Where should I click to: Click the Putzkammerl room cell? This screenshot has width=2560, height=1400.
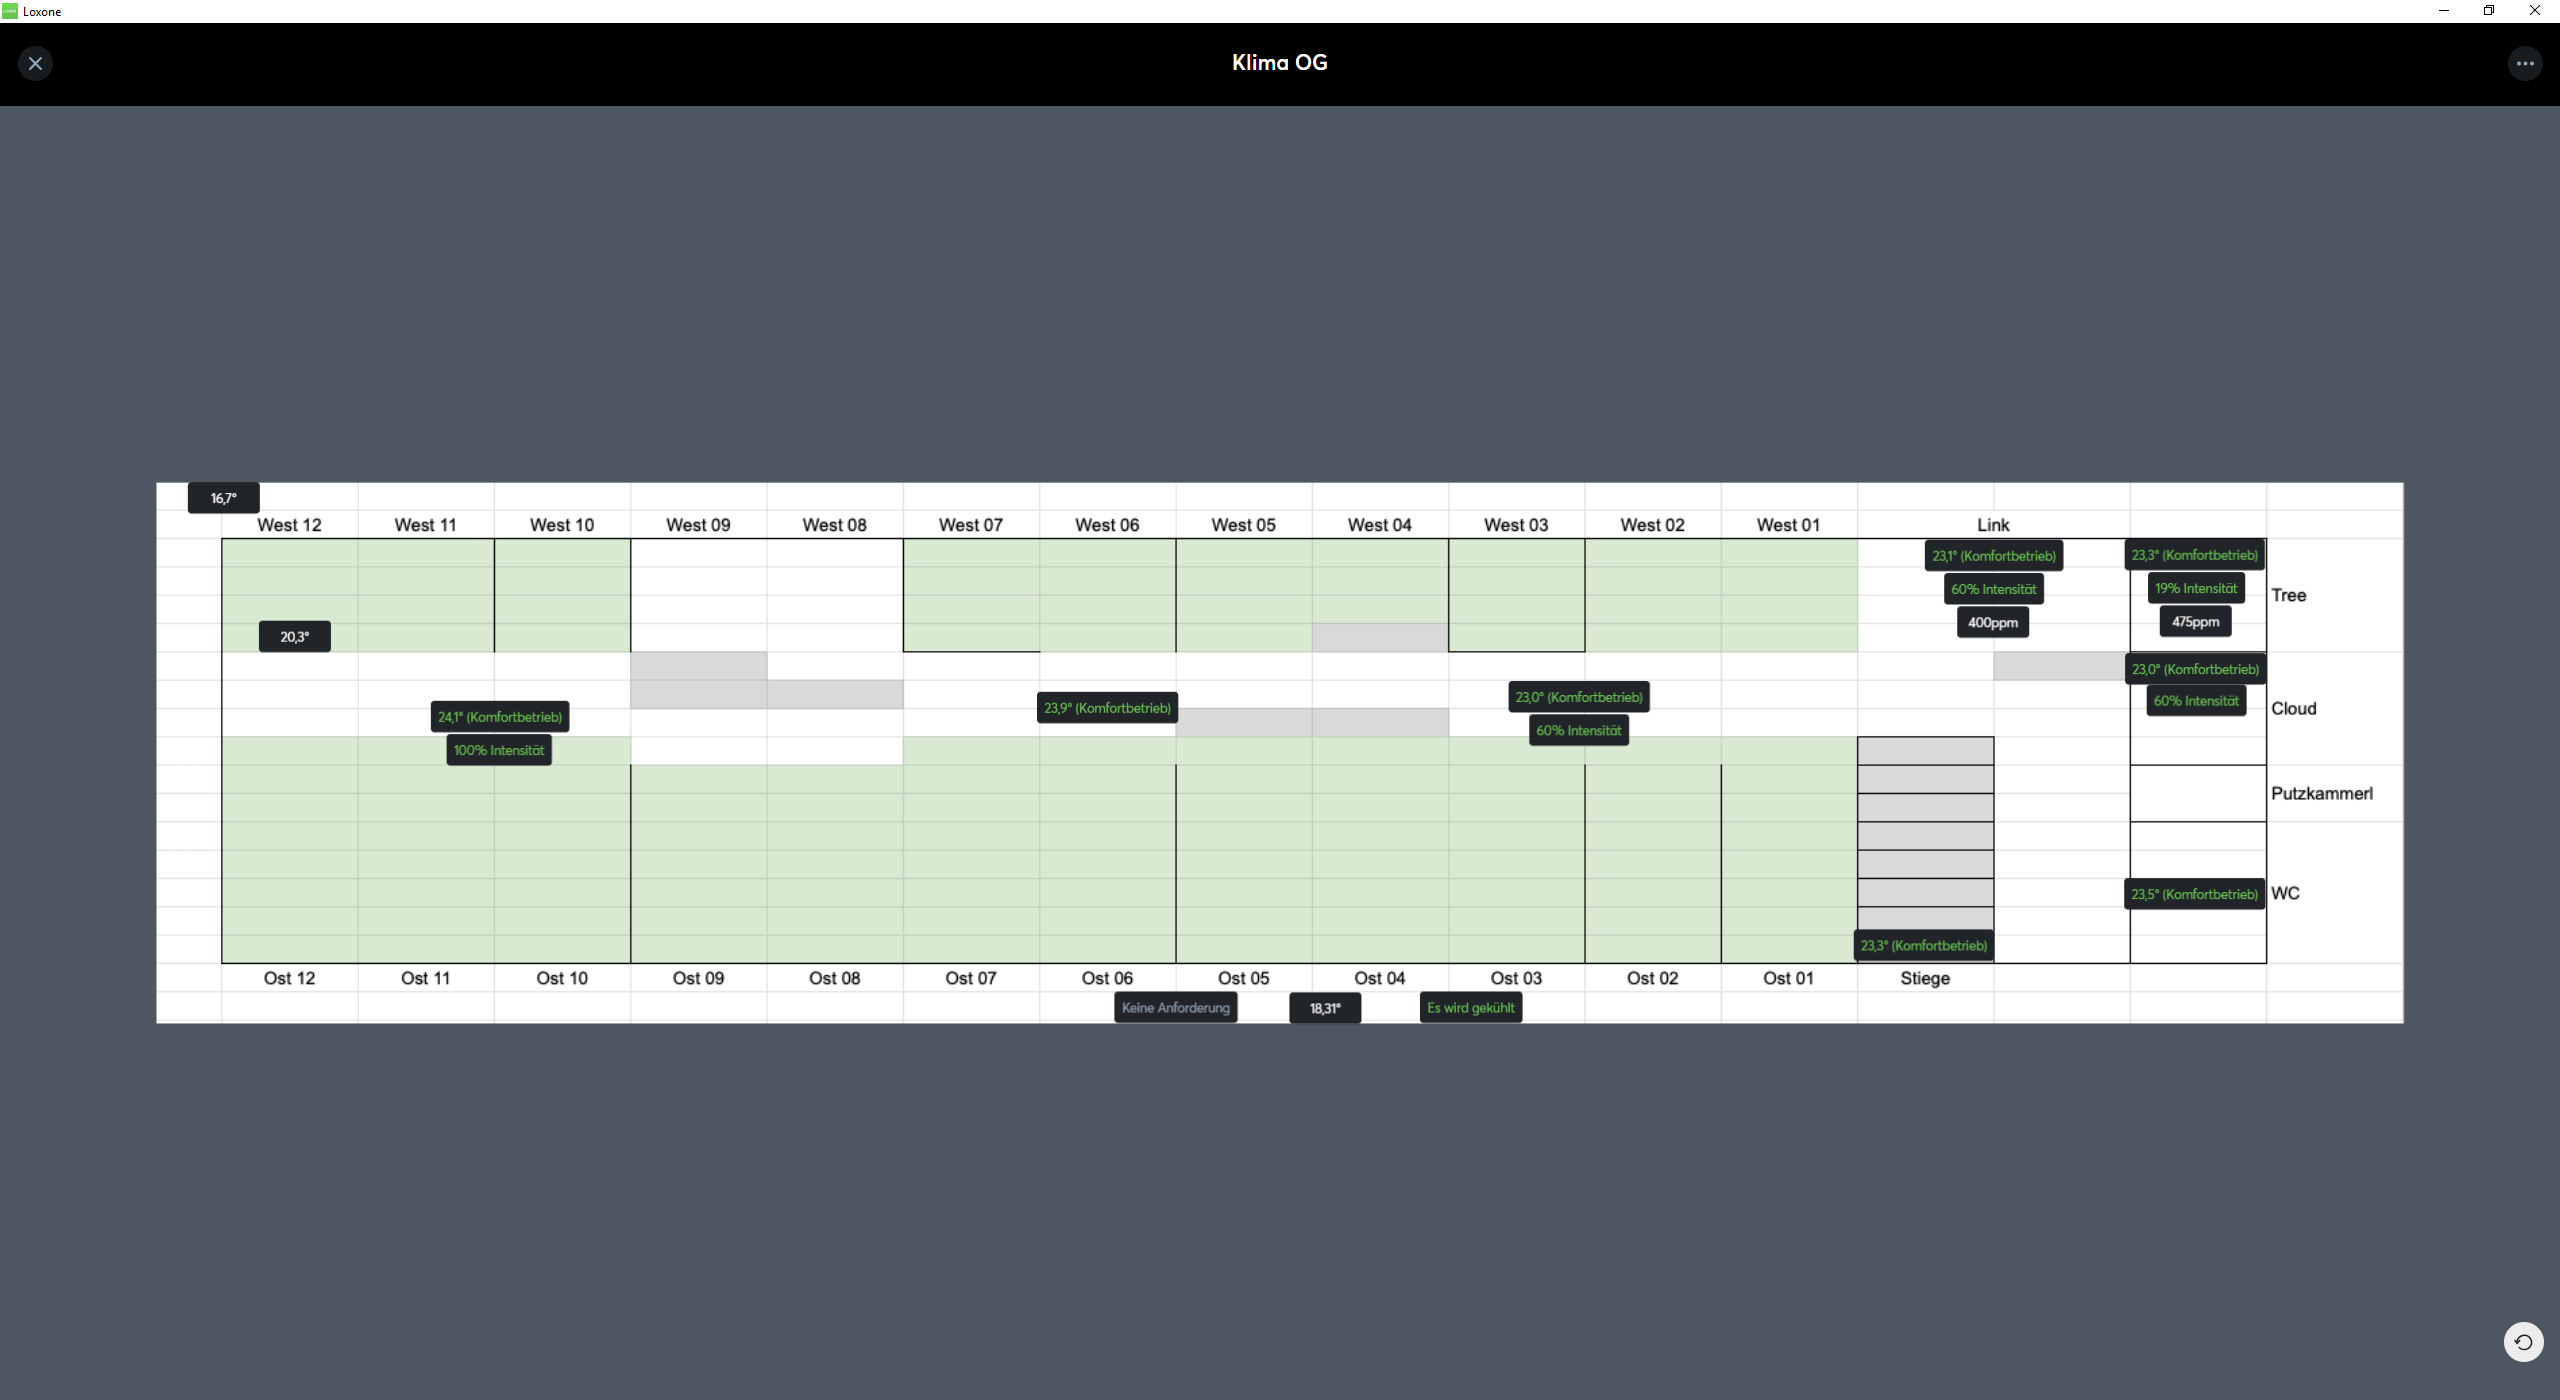[2197, 794]
